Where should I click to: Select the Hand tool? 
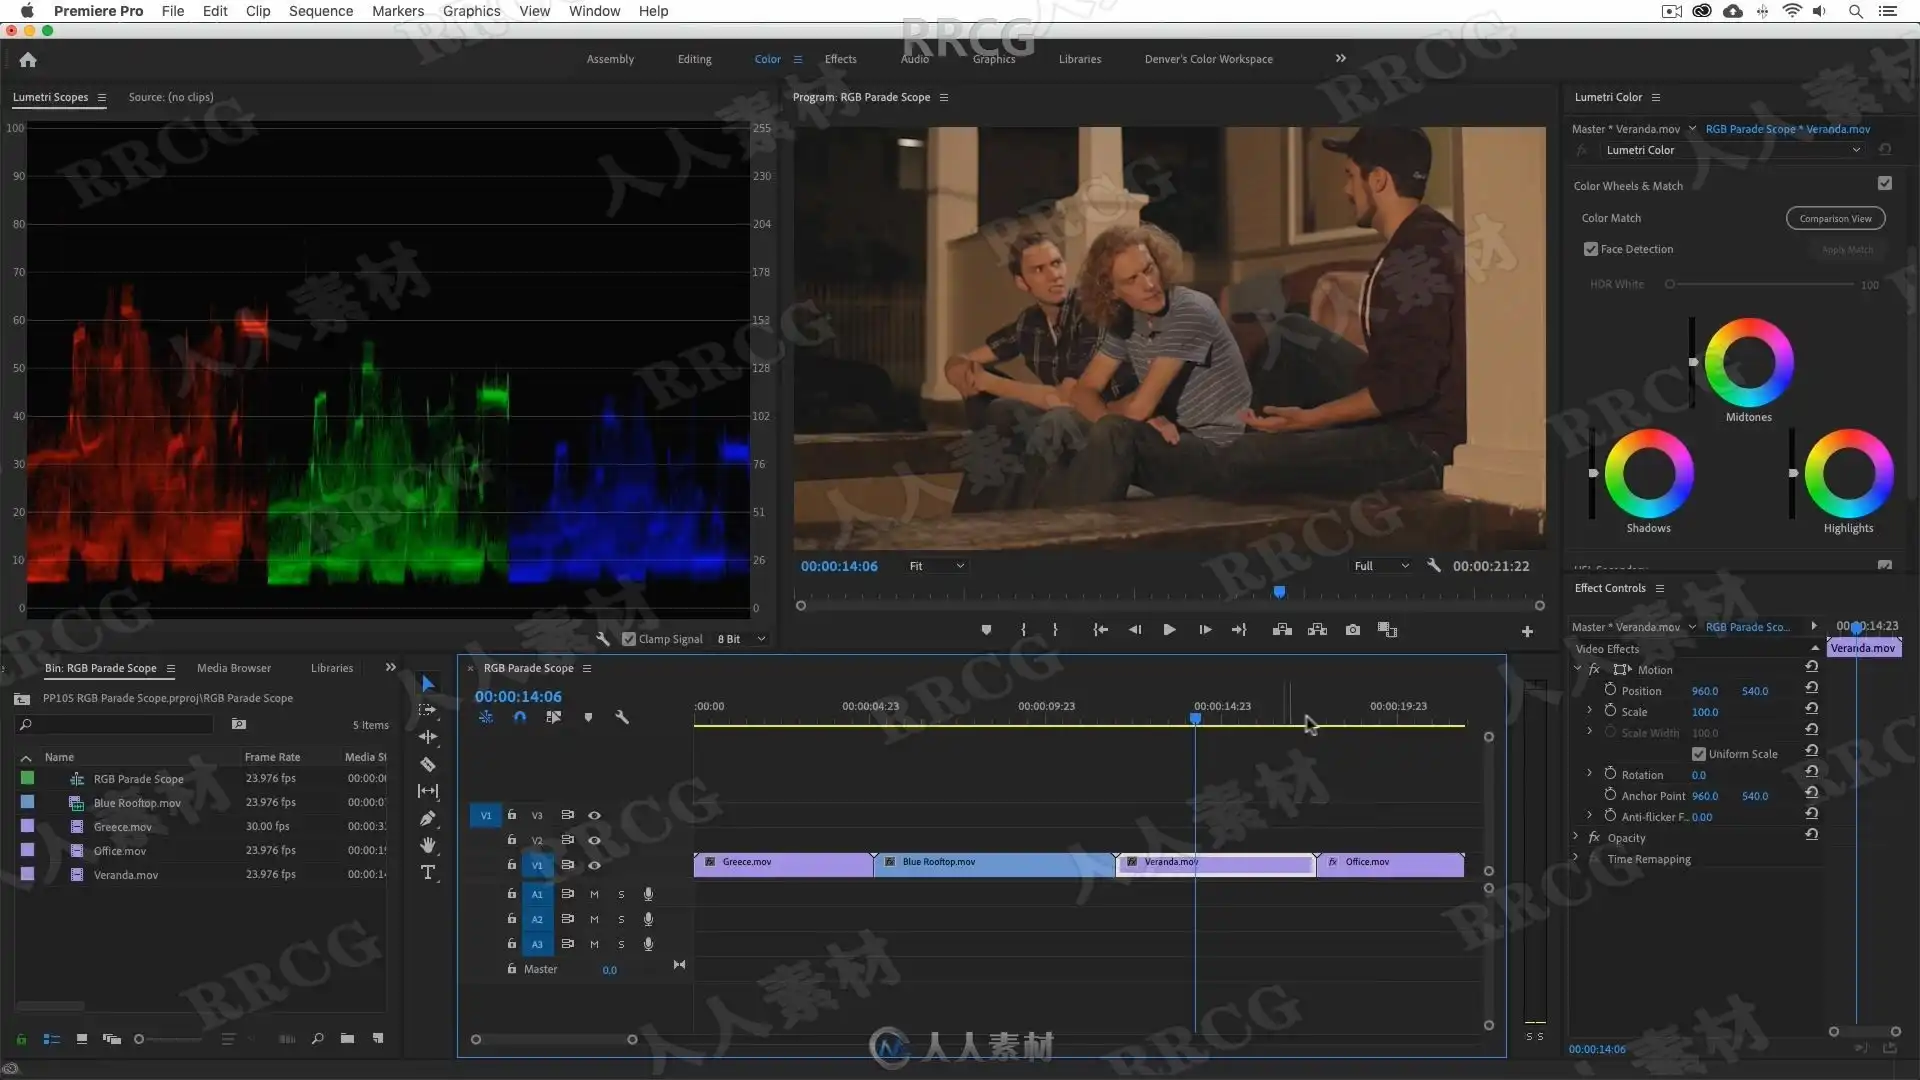[428, 845]
